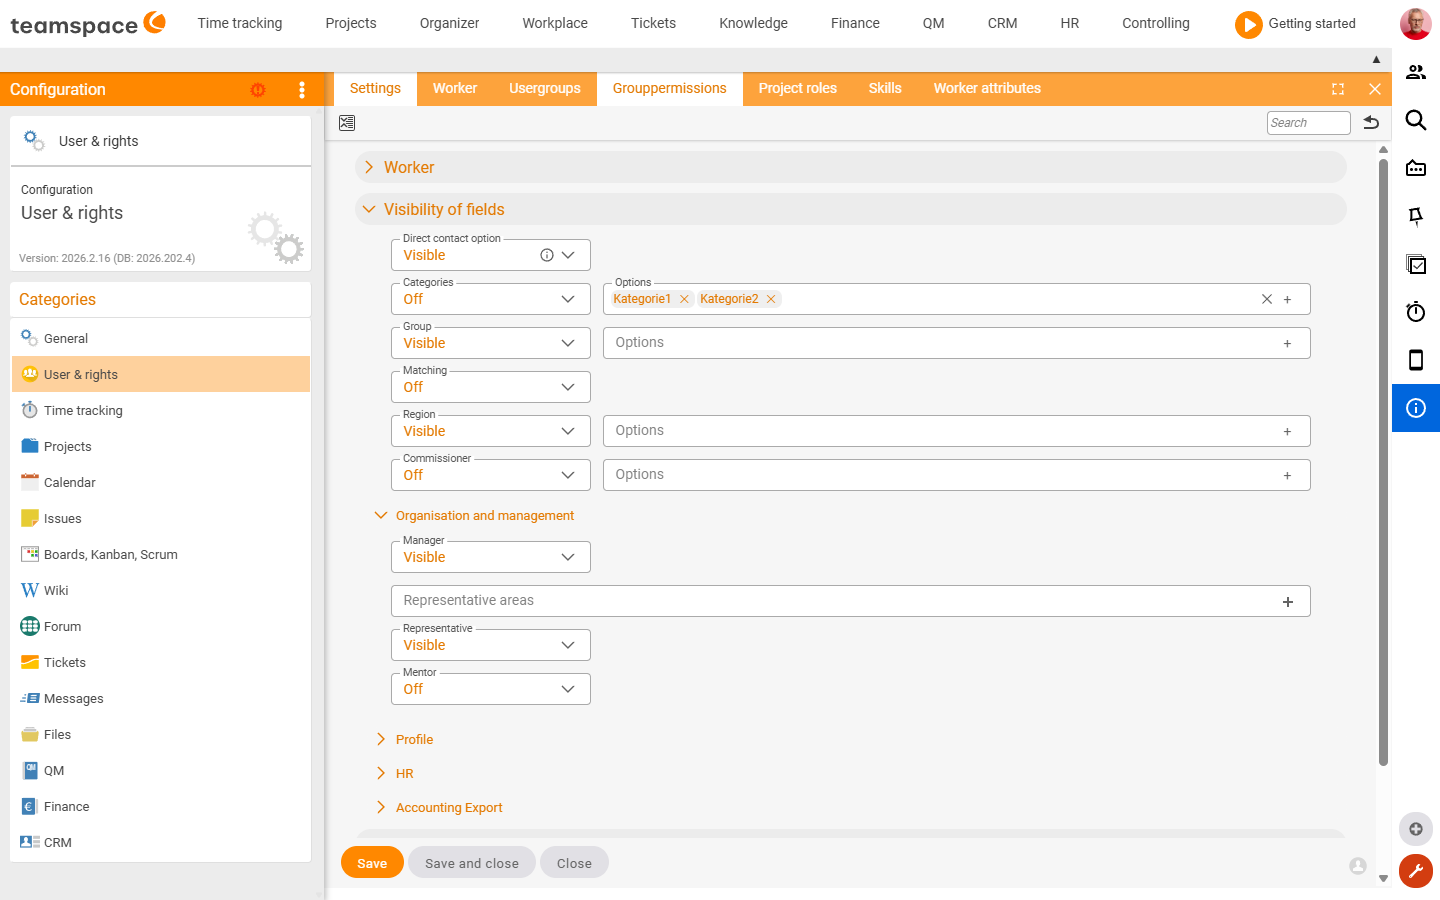Viewport: 1440px width, 900px height.
Task: Switch to the Worker tab
Action: point(455,89)
